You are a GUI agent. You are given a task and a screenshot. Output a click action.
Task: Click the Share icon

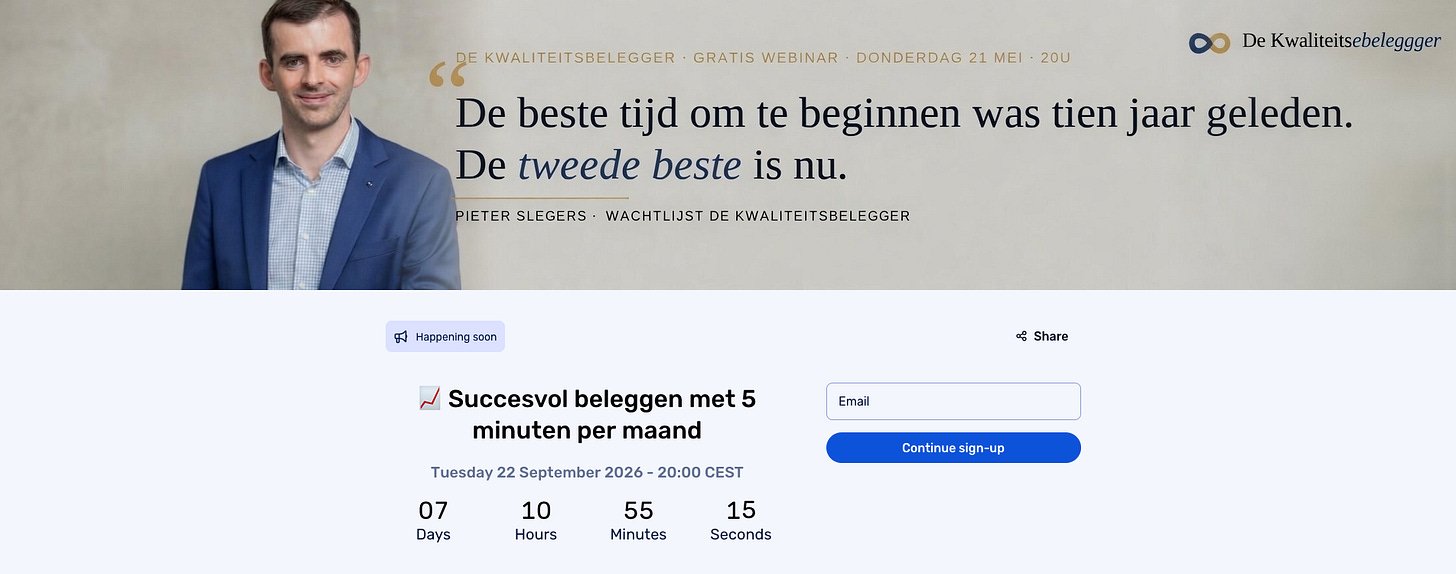(x=1021, y=337)
